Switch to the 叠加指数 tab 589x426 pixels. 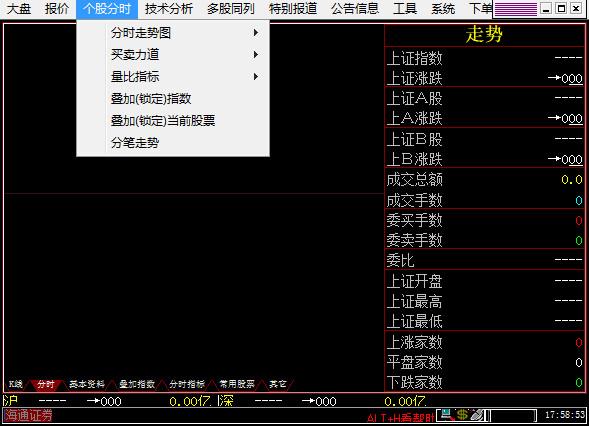pos(137,384)
